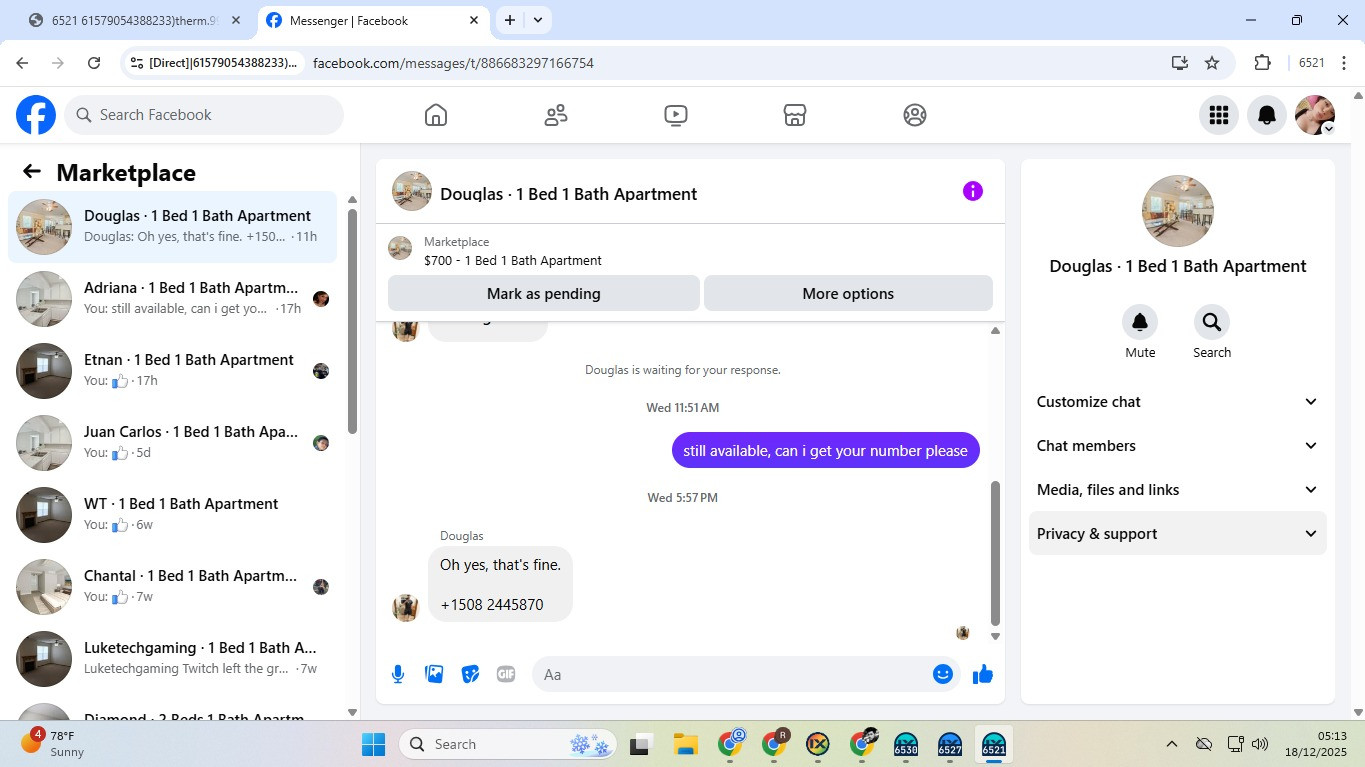Open the account profile picture menu
1365x767 pixels.
[x=1315, y=115]
